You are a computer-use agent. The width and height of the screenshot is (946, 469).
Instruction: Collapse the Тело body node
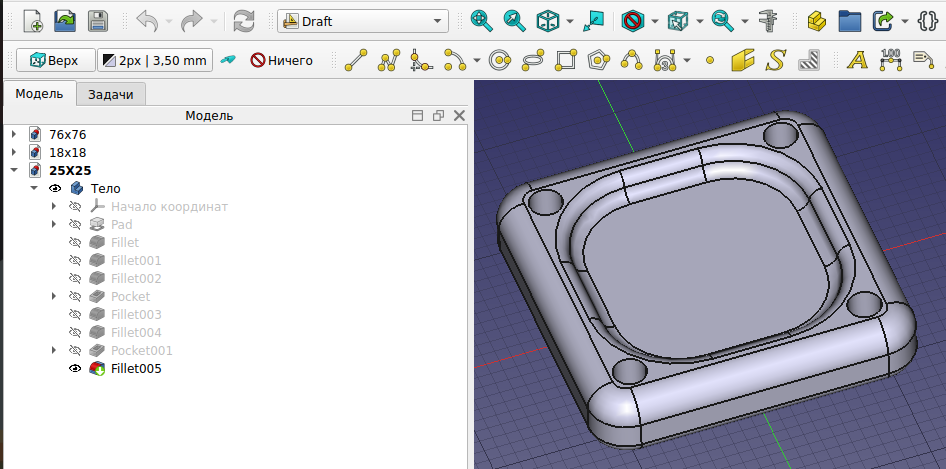34,188
